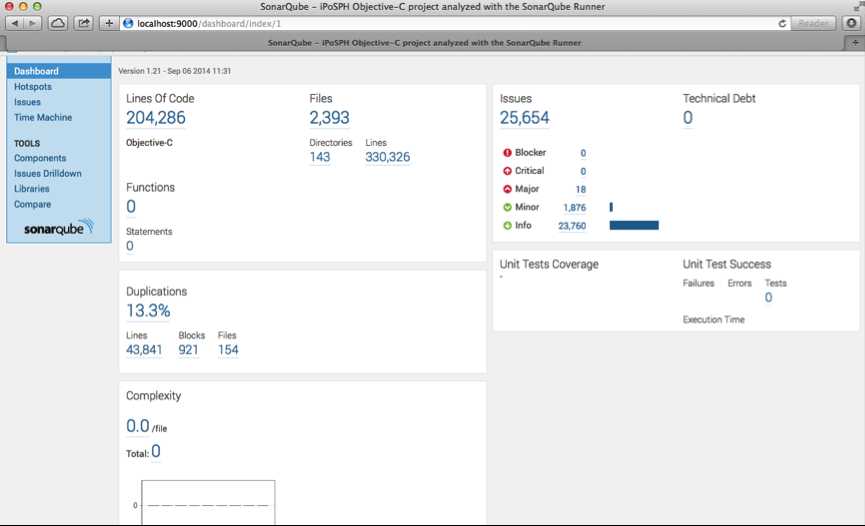Open Issues in the sidebar
The image size is (865, 526).
click(x=27, y=102)
